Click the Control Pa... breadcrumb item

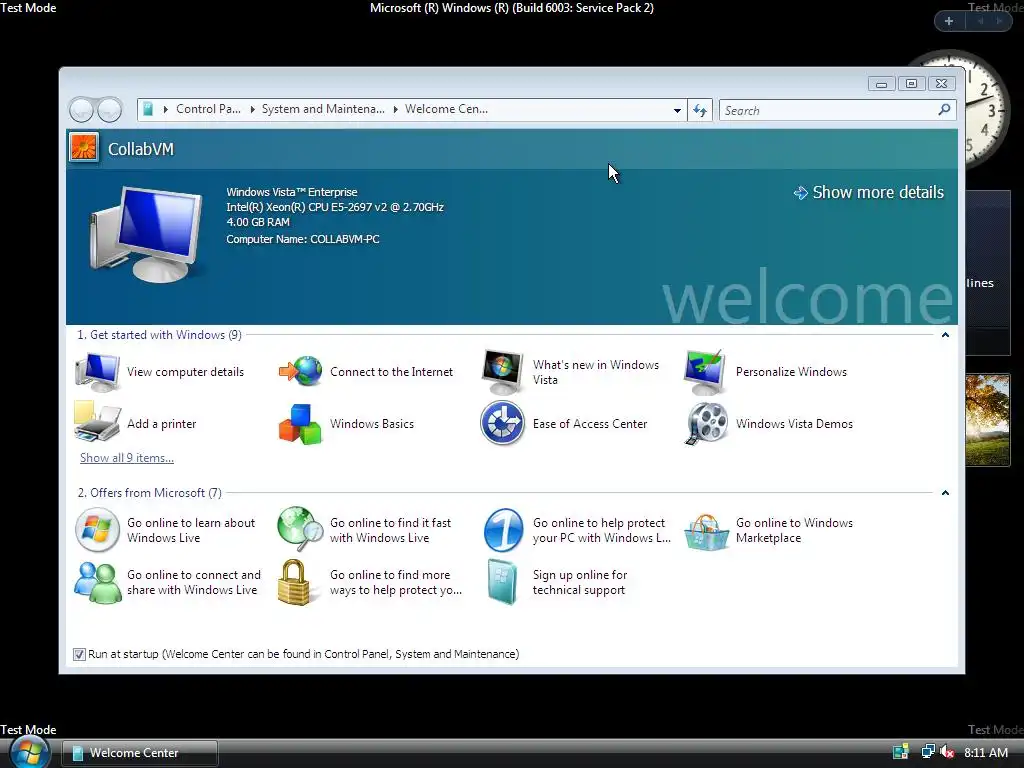pos(208,109)
